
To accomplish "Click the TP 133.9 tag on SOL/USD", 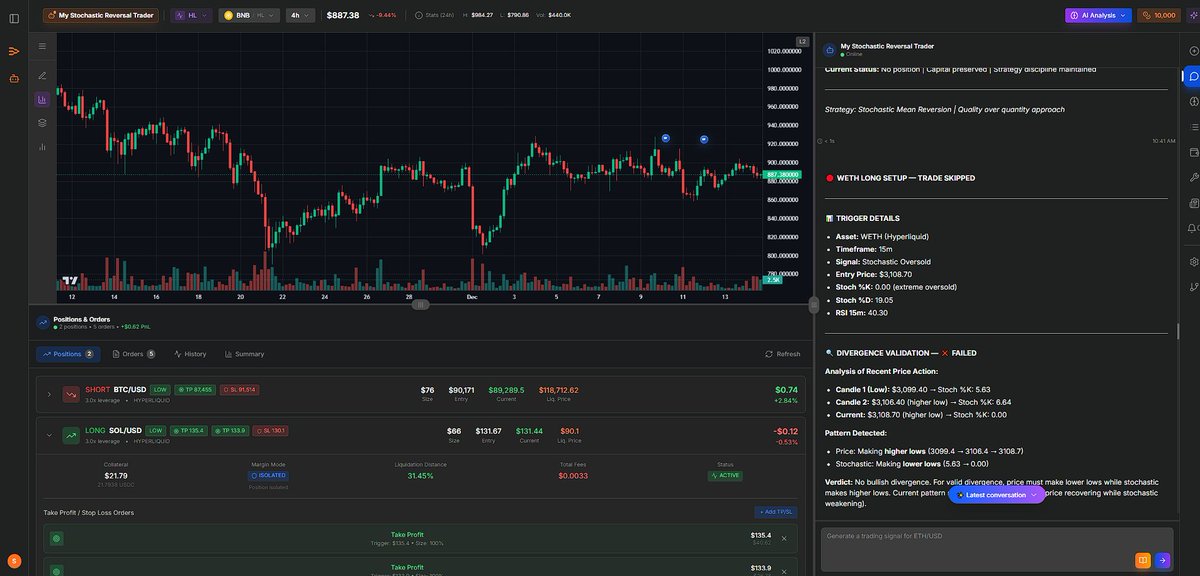I will pyautogui.click(x=229, y=431).
